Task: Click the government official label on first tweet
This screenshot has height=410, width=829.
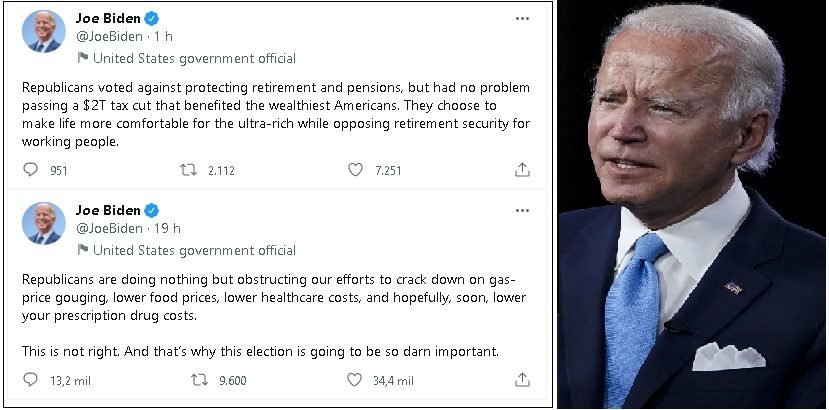Action: tap(194, 58)
